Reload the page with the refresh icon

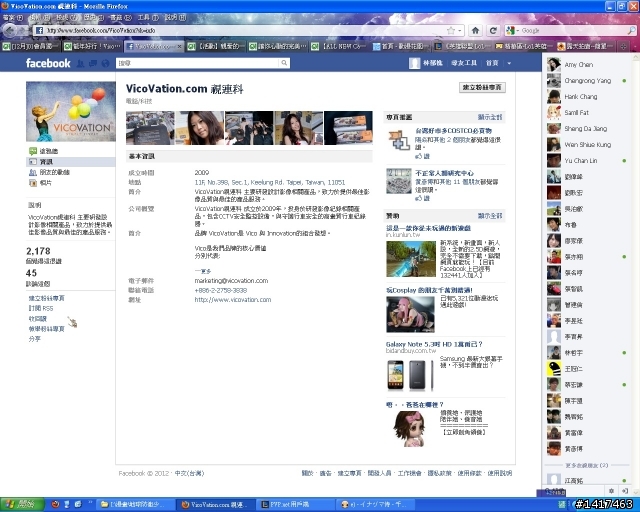tap(493, 31)
